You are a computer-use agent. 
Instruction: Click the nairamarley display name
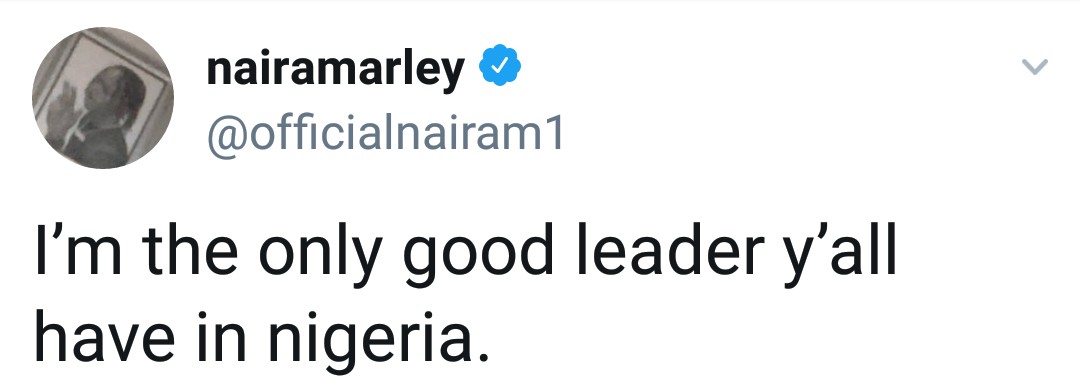[x=335, y=70]
